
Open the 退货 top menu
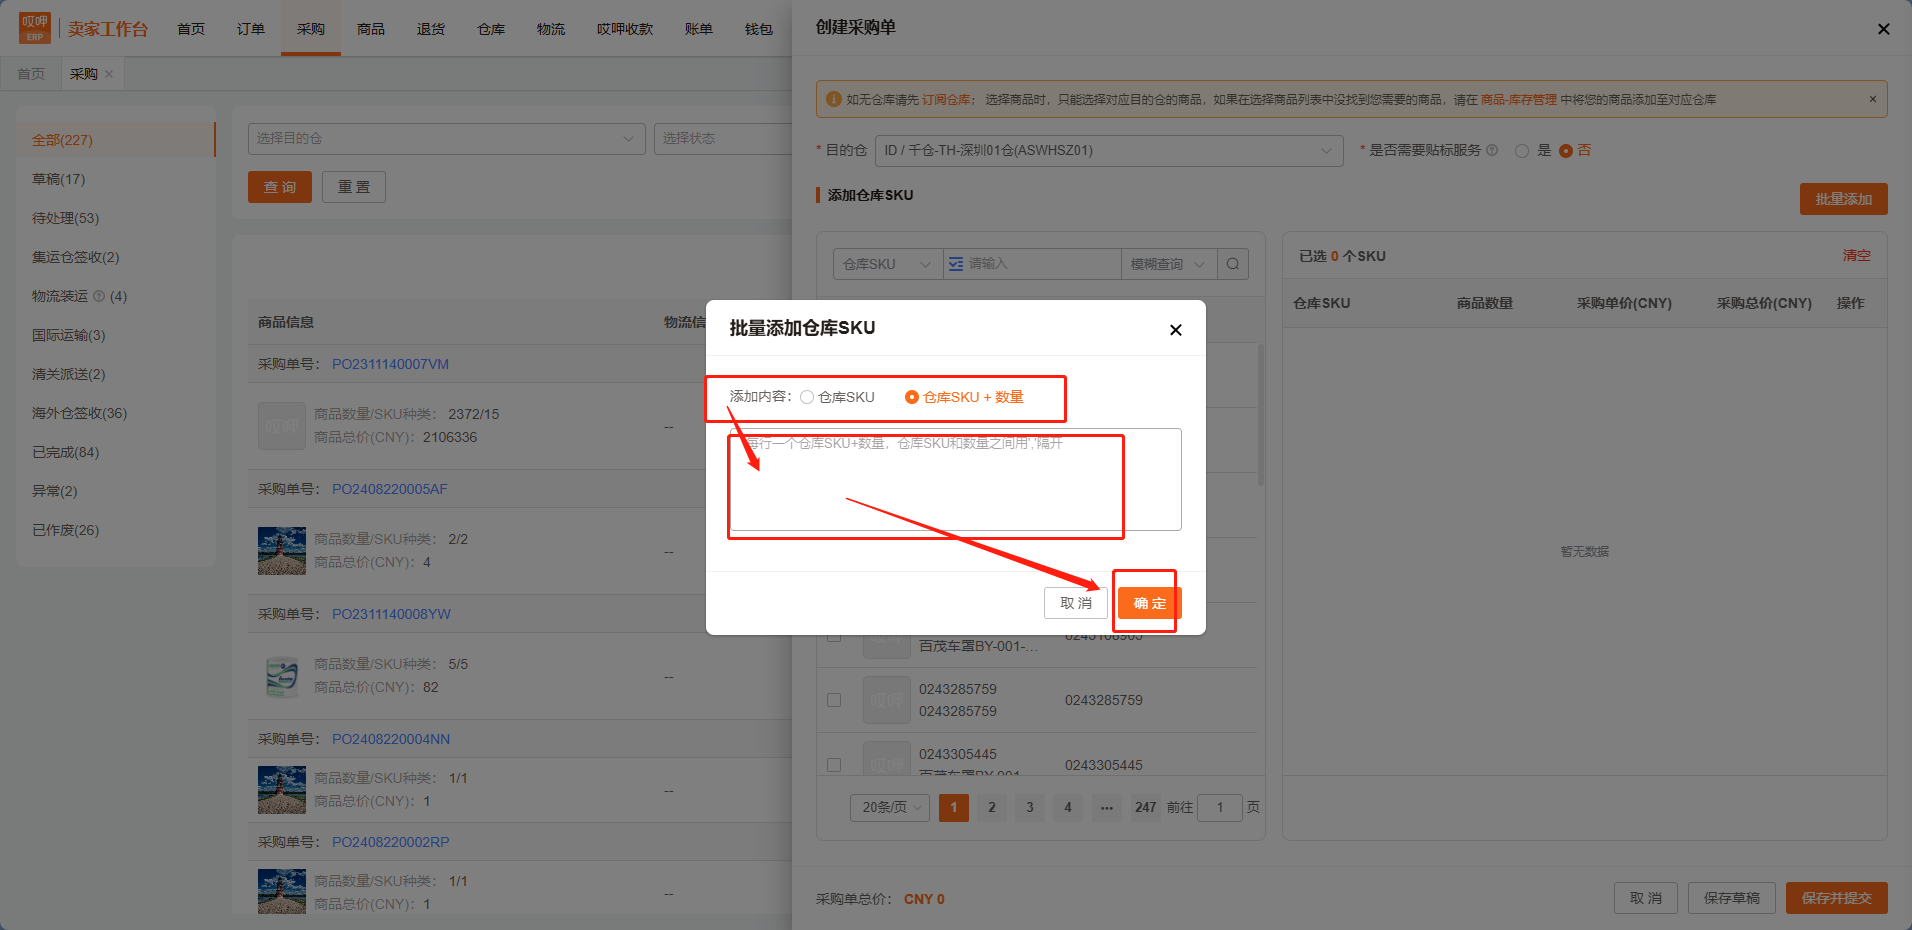[x=431, y=29]
